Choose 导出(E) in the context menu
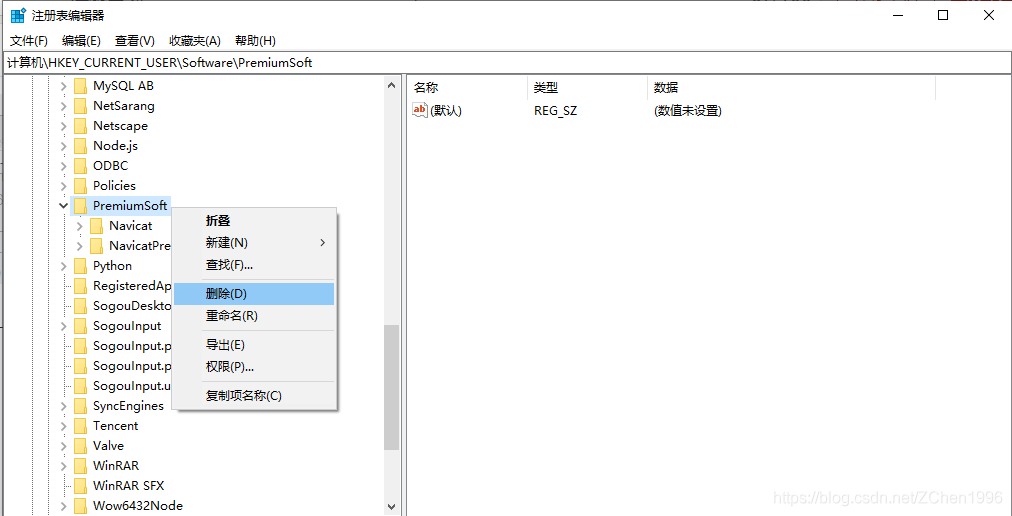This screenshot has height=516, width=1012. pos(254,345)
